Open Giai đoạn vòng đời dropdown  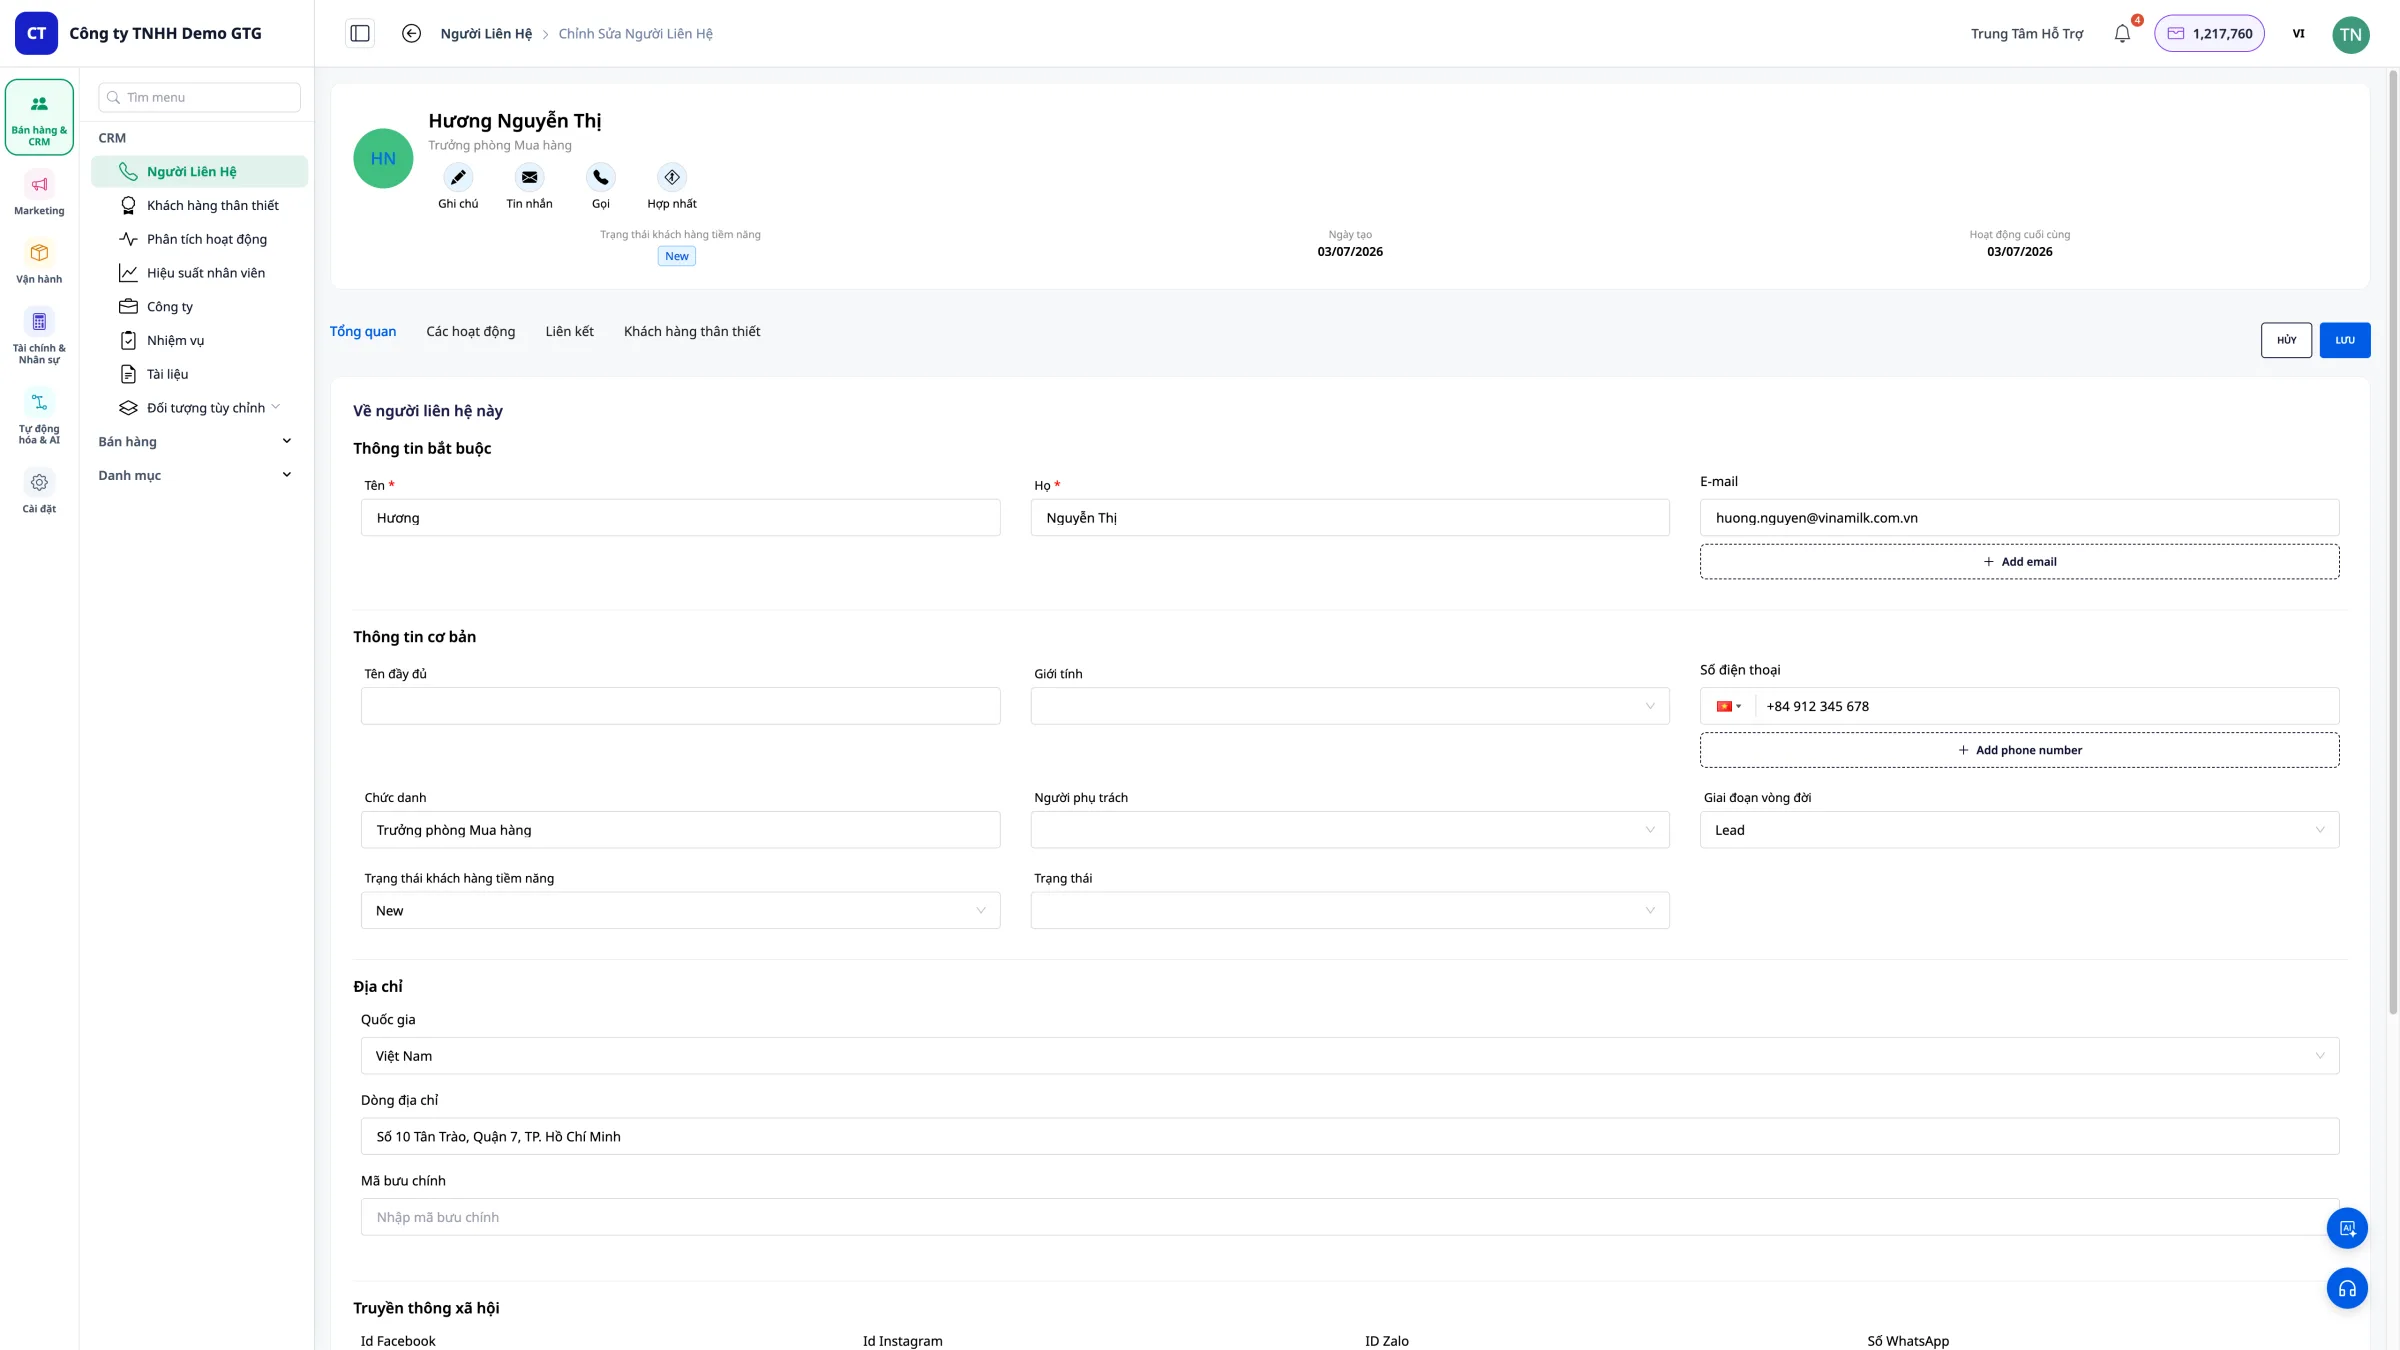(2019, 830)
